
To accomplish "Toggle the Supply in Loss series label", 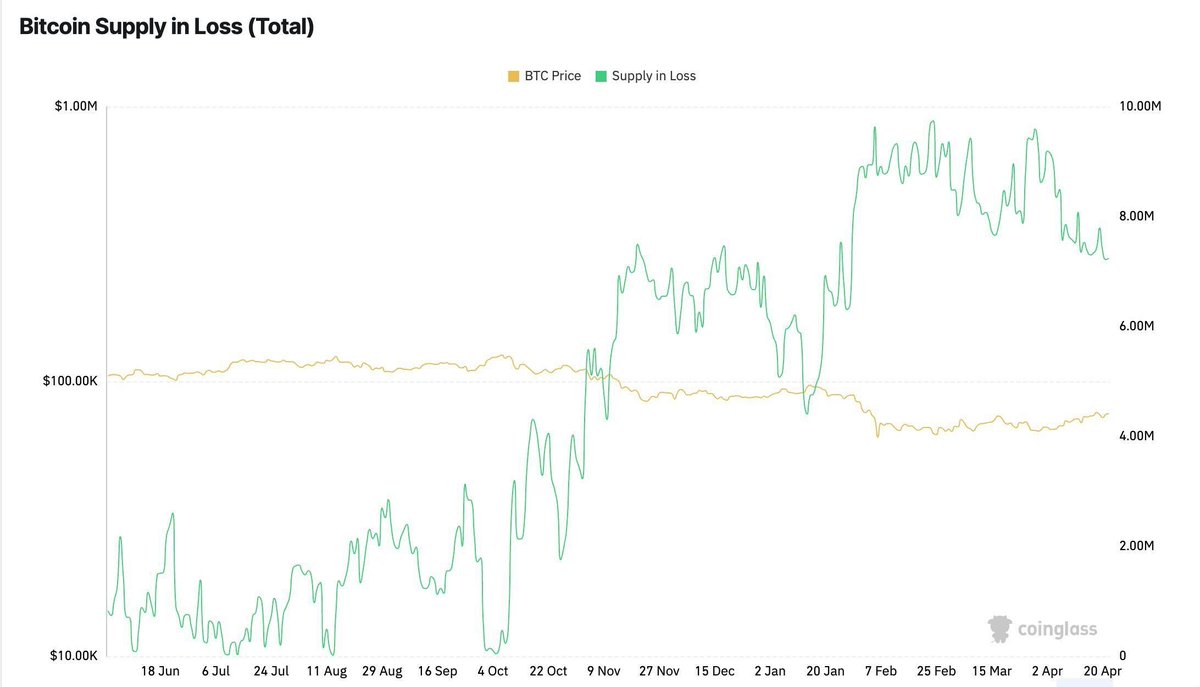I will click(x=653, y=76).
